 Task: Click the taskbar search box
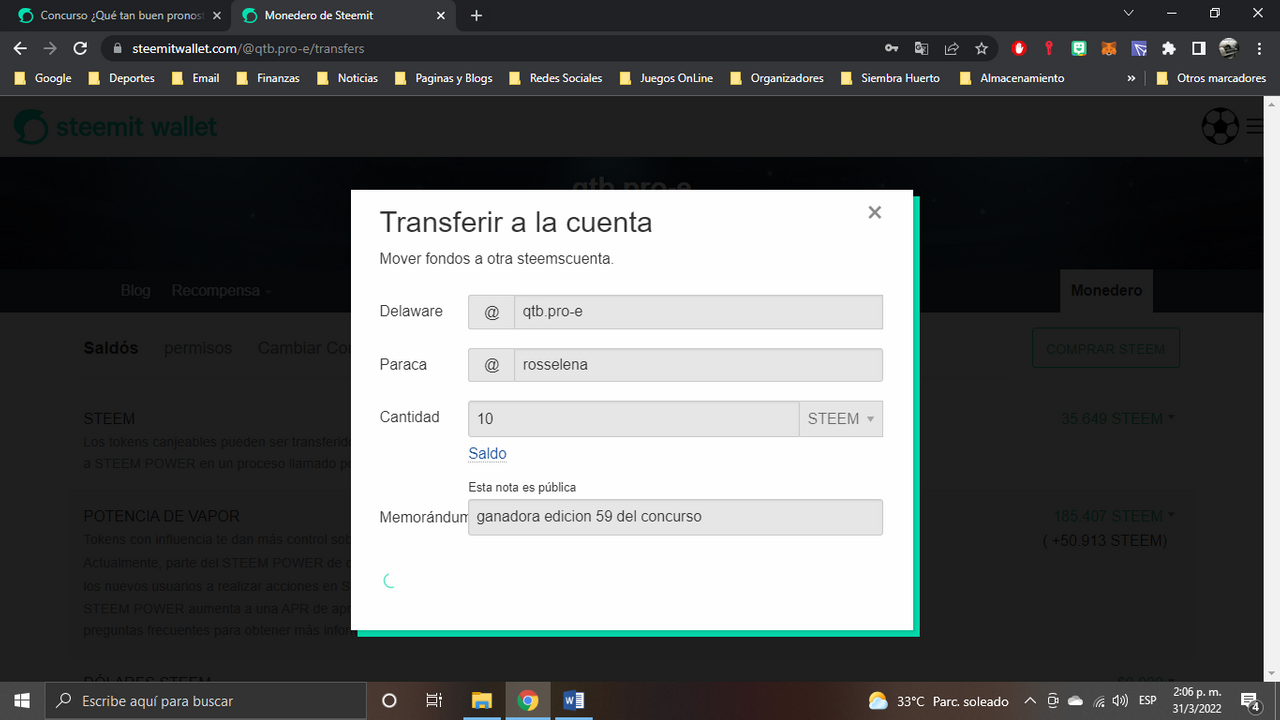(x=206, y=700)
